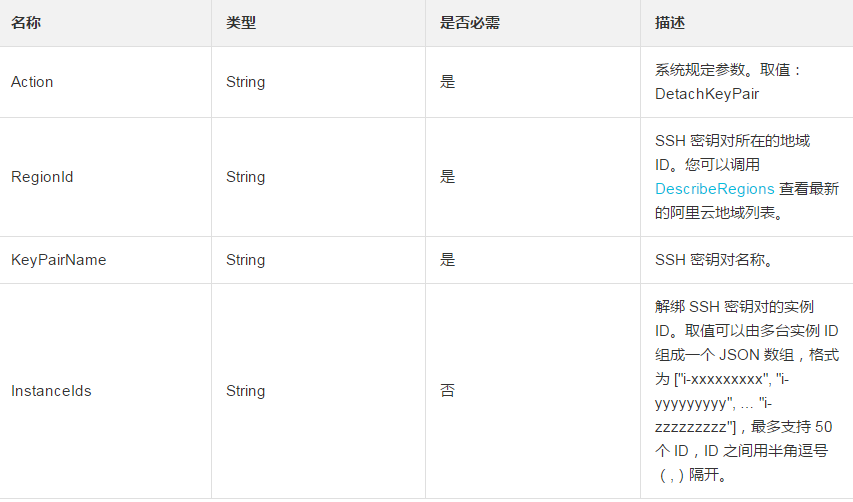This screenshot has height=502, width=853.
Task: Click the SSH 密钥对名称 description text
Action: click(x=712, y=260)
